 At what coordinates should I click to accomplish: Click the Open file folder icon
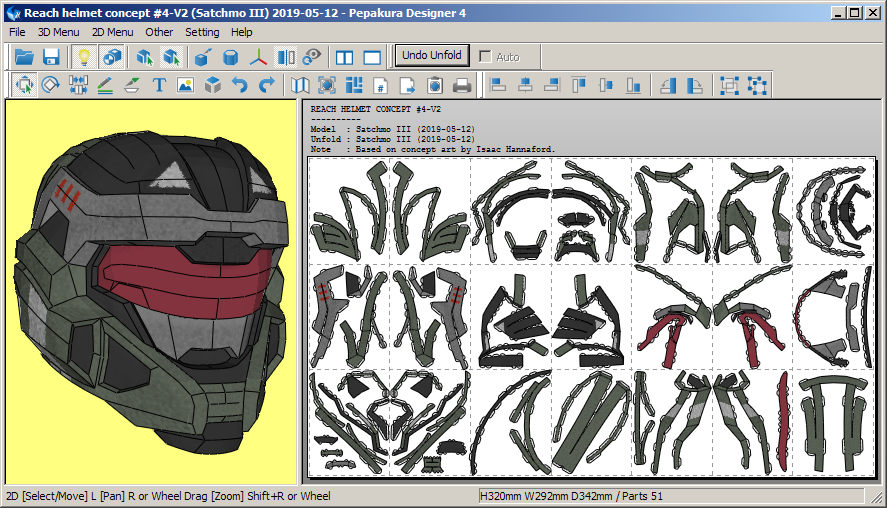24,57
